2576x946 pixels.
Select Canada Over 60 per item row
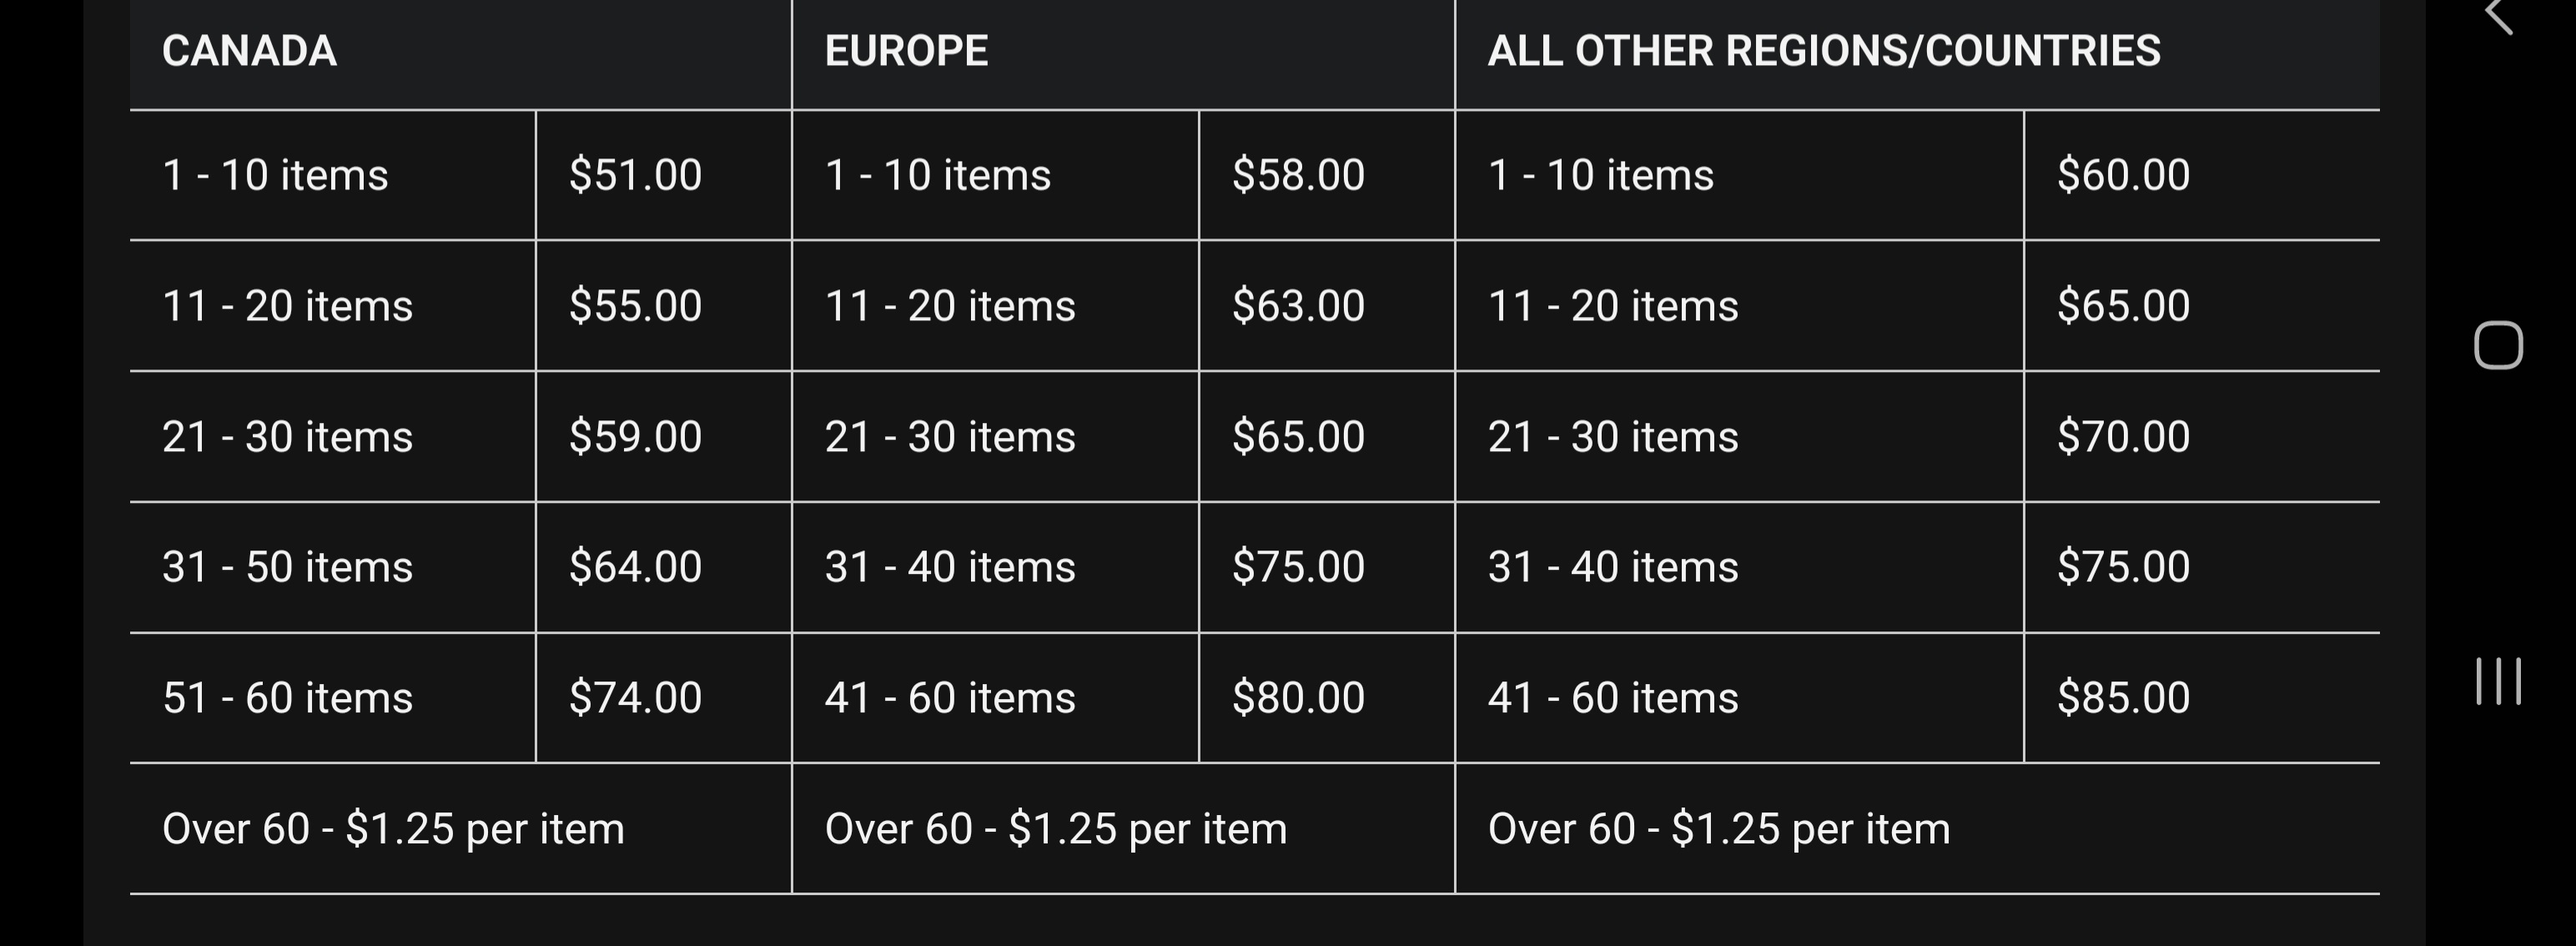pos(460,829)
